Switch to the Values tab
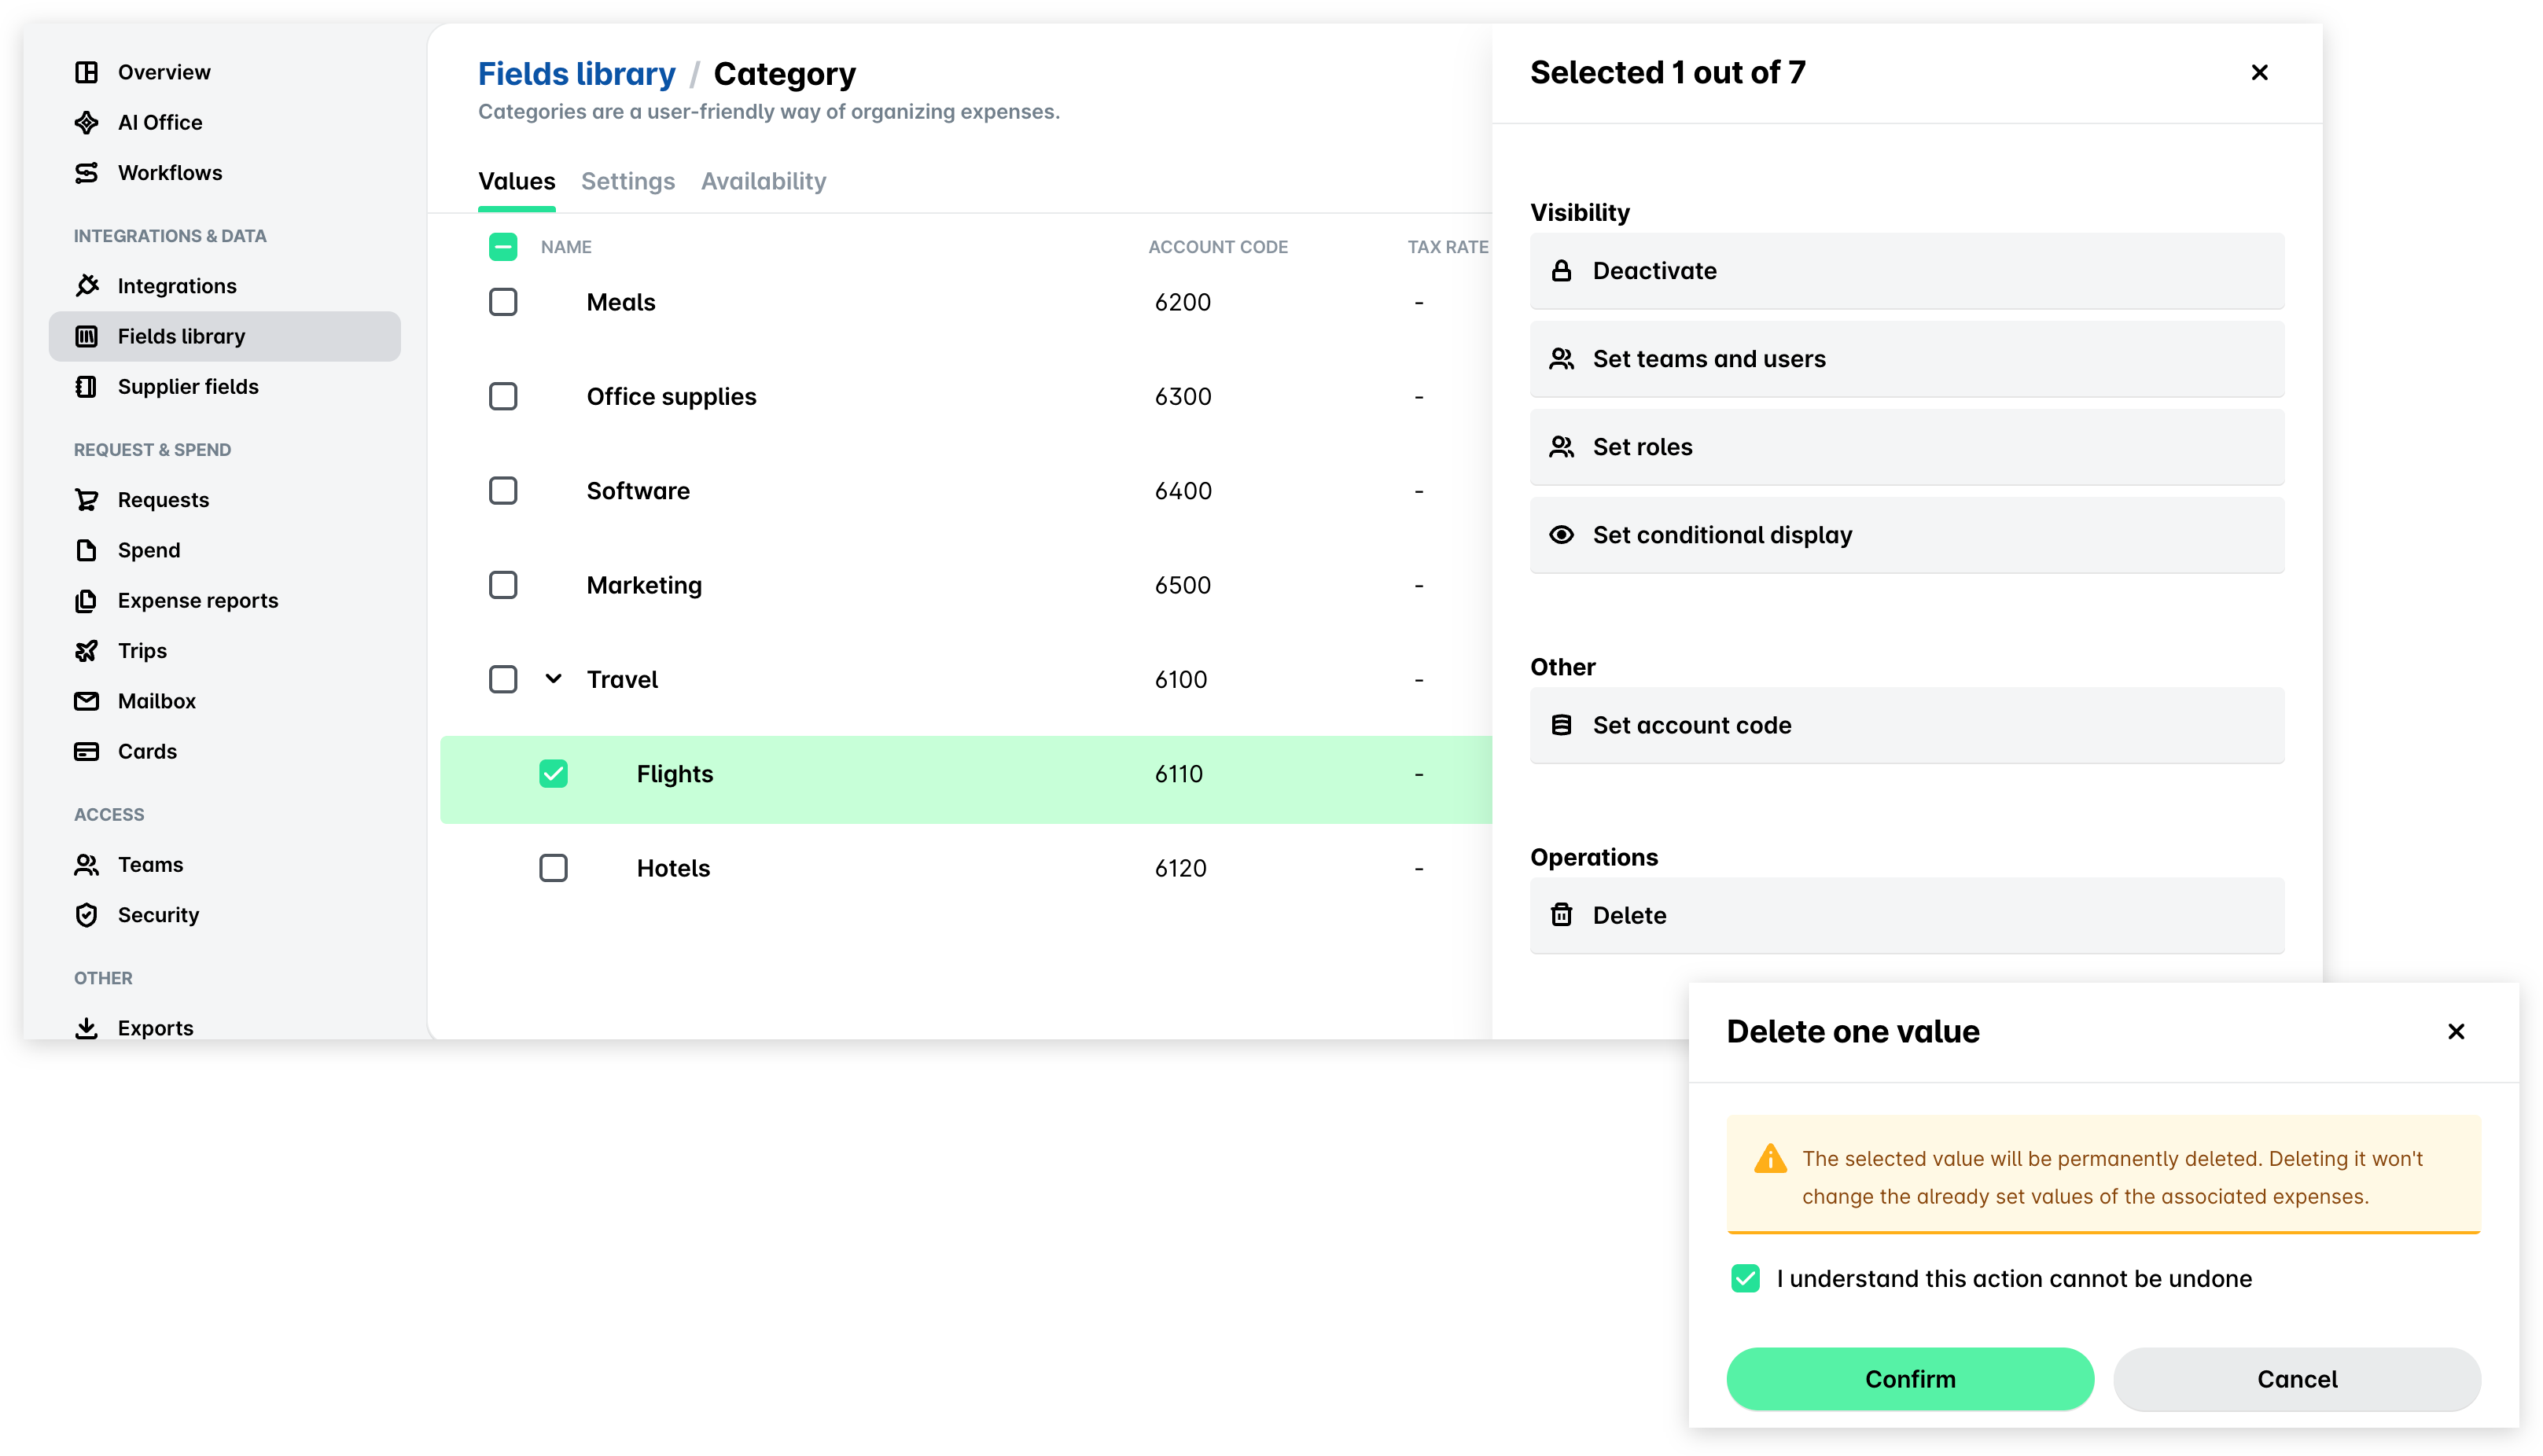This screenshot has width=2543, height=1456. pyautogui.click(x=516, y=181)
